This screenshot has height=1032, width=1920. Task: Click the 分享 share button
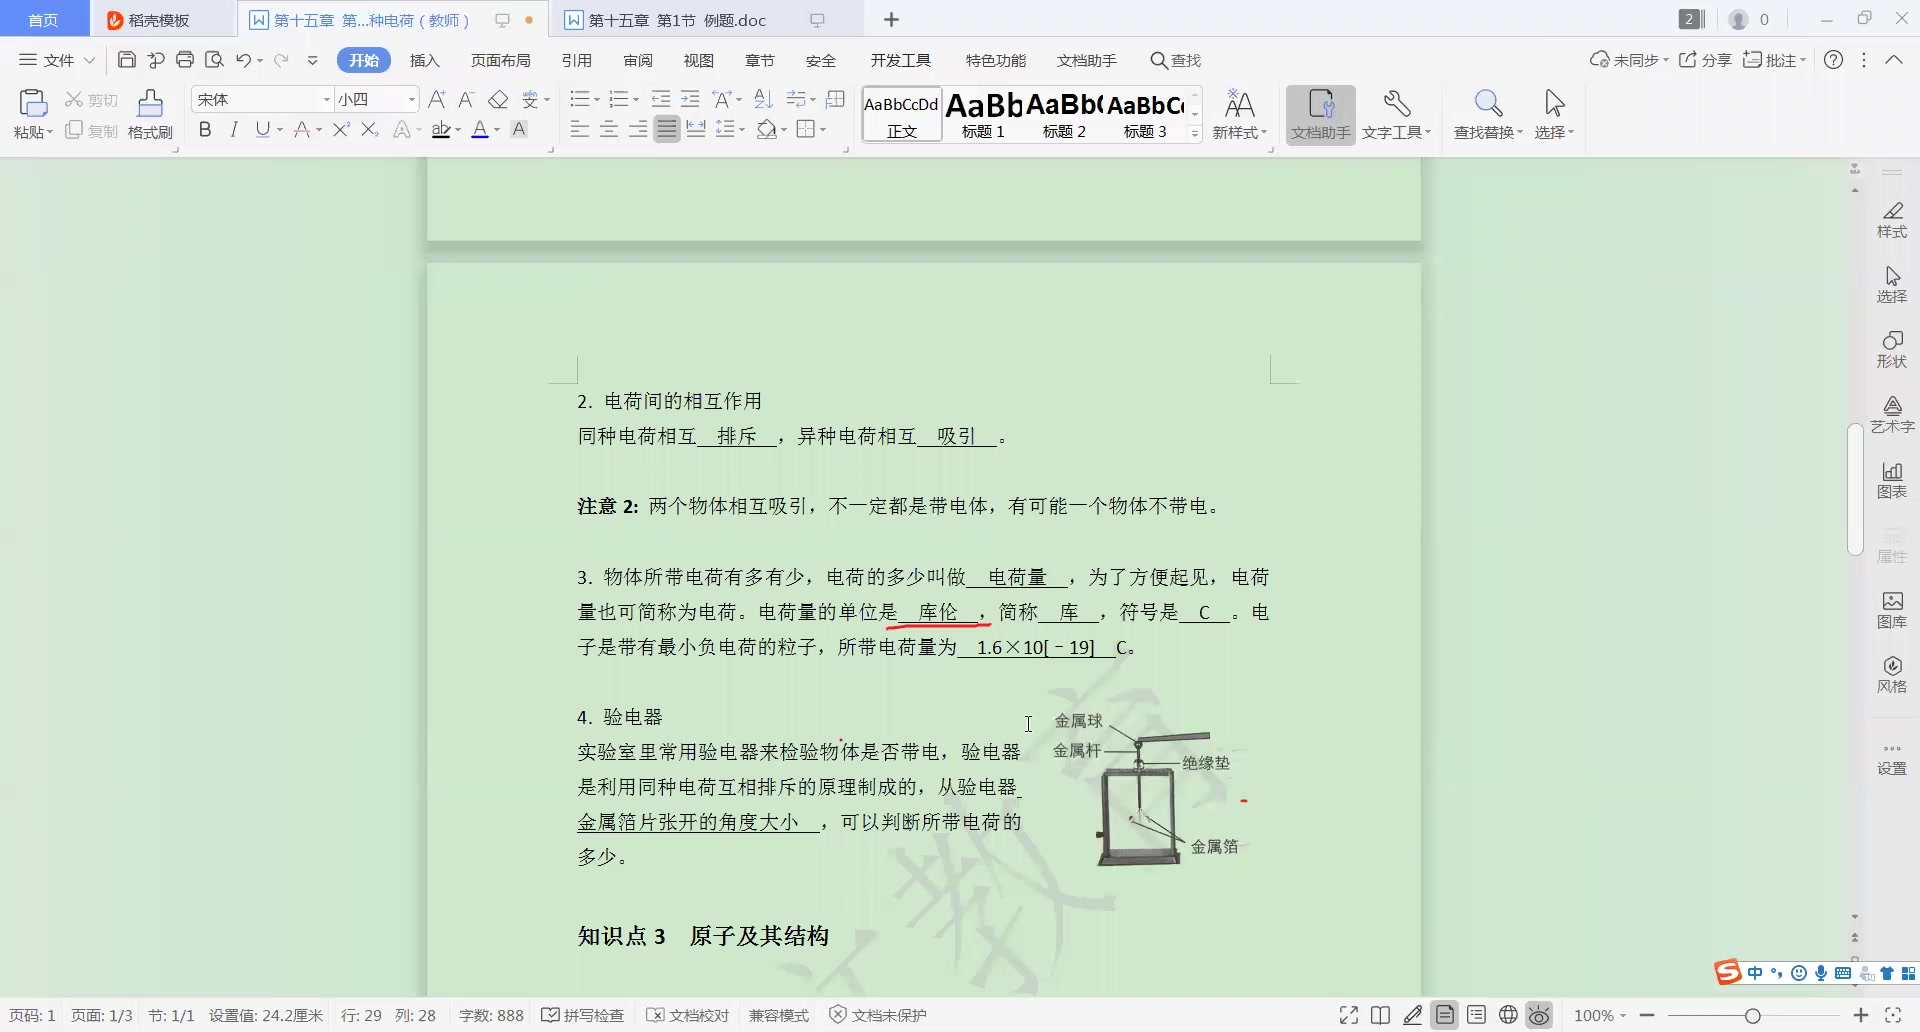pyautogui.click(x=1705, y=60)
